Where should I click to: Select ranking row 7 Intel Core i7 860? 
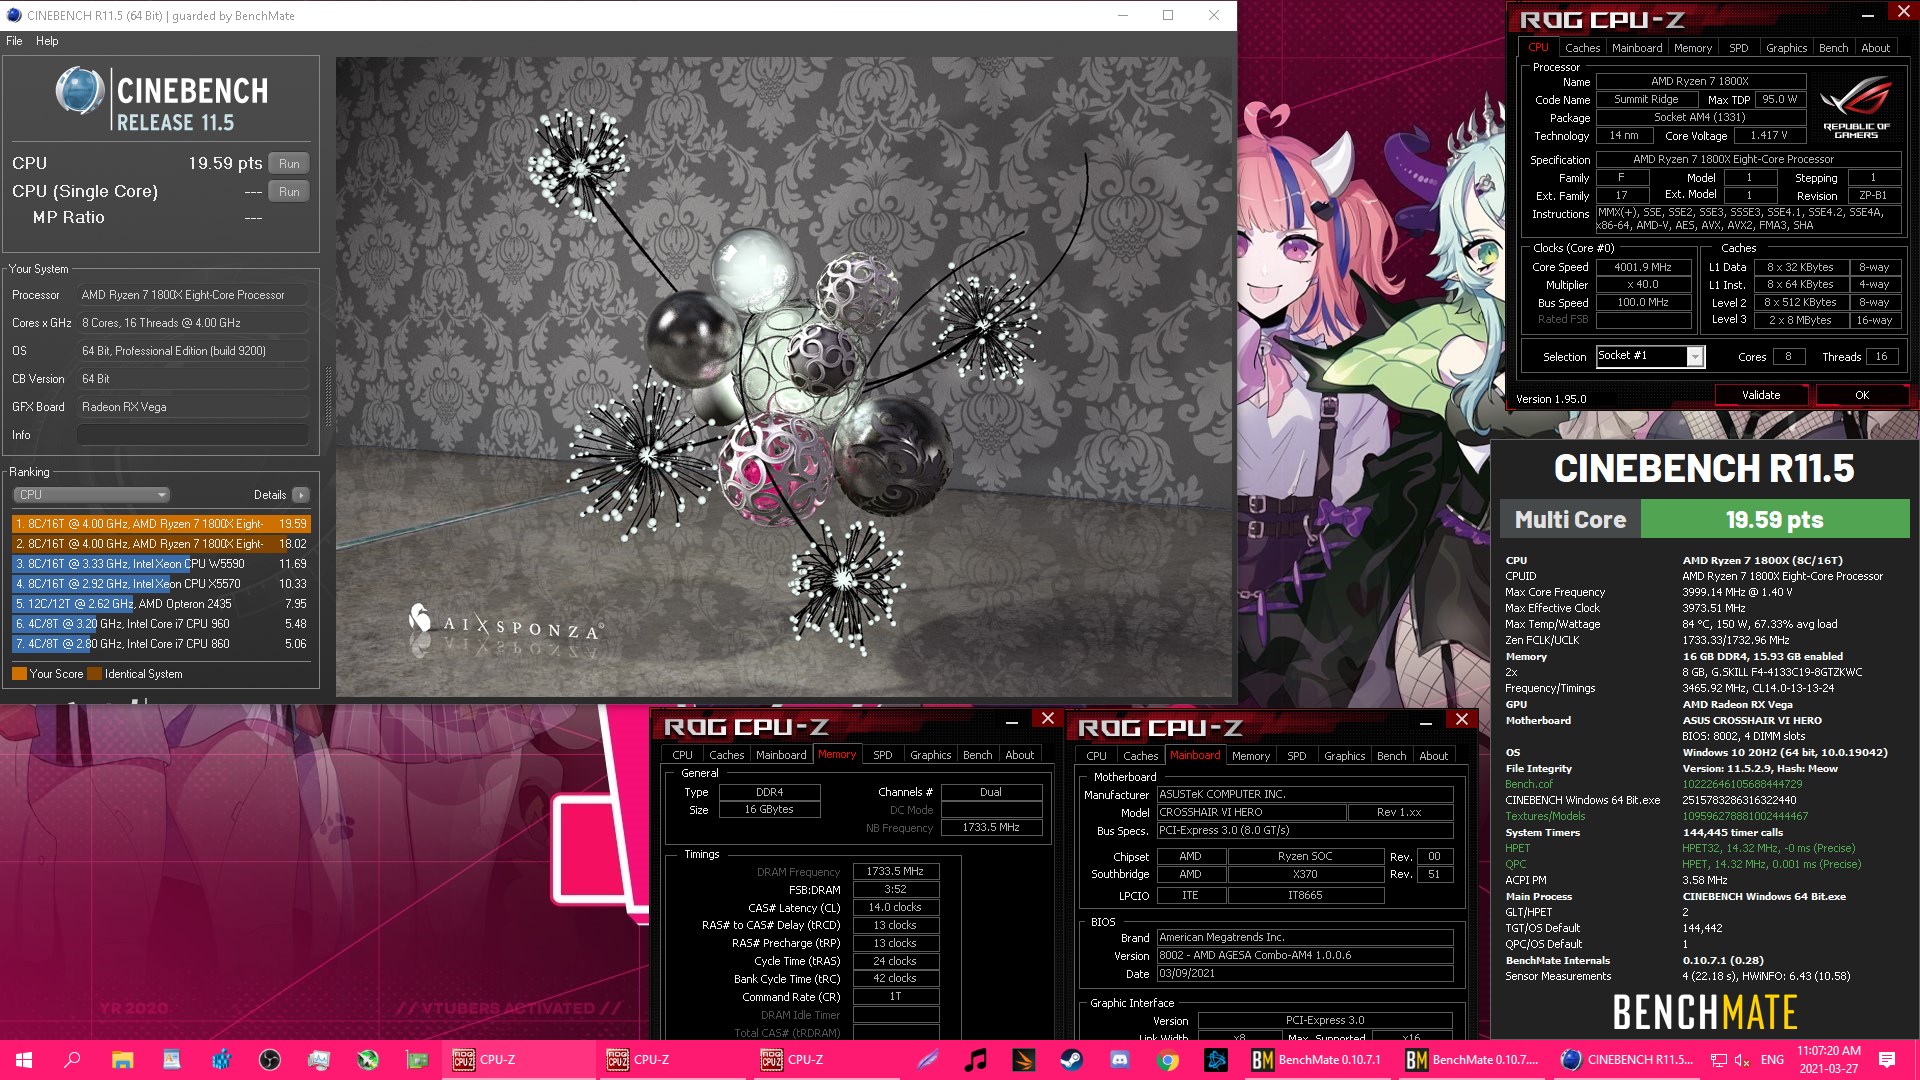pyautogui.click(x=161, y=644)
